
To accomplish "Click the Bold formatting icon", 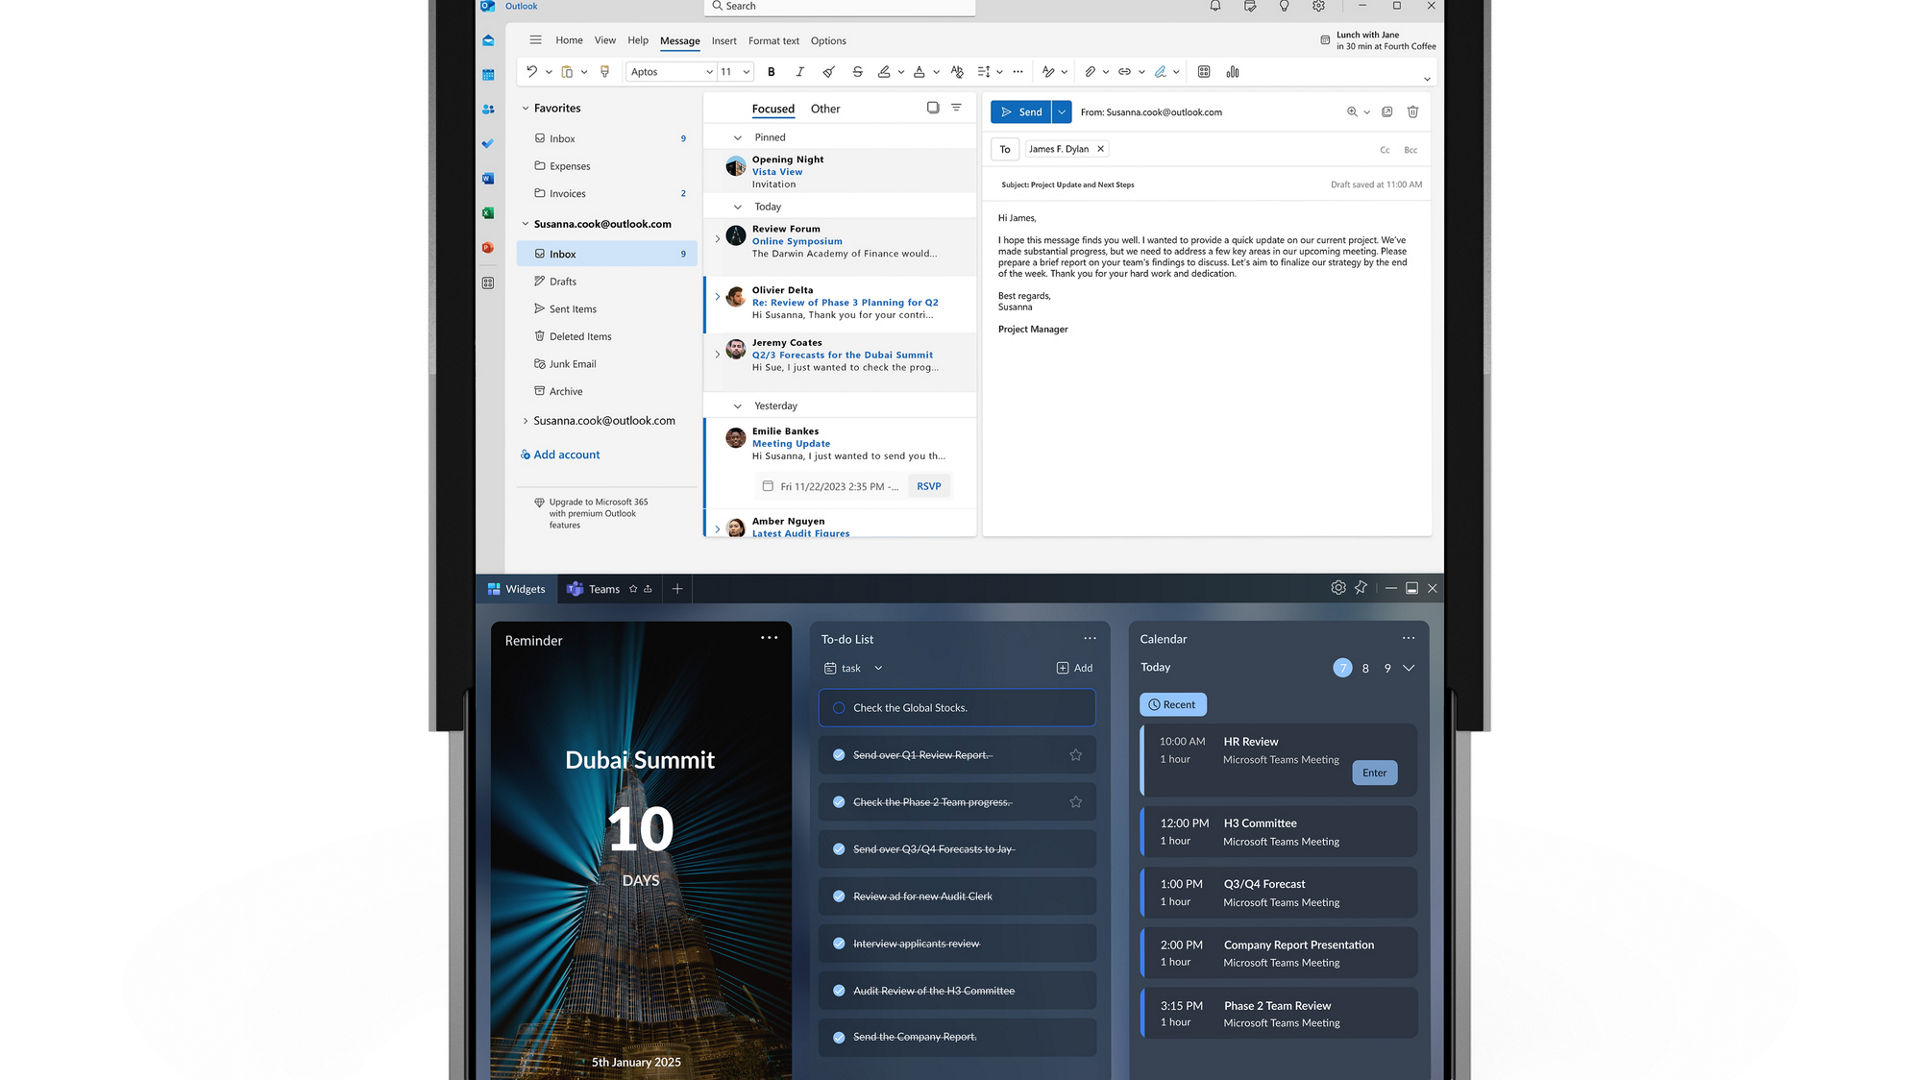I will point(771,72).
